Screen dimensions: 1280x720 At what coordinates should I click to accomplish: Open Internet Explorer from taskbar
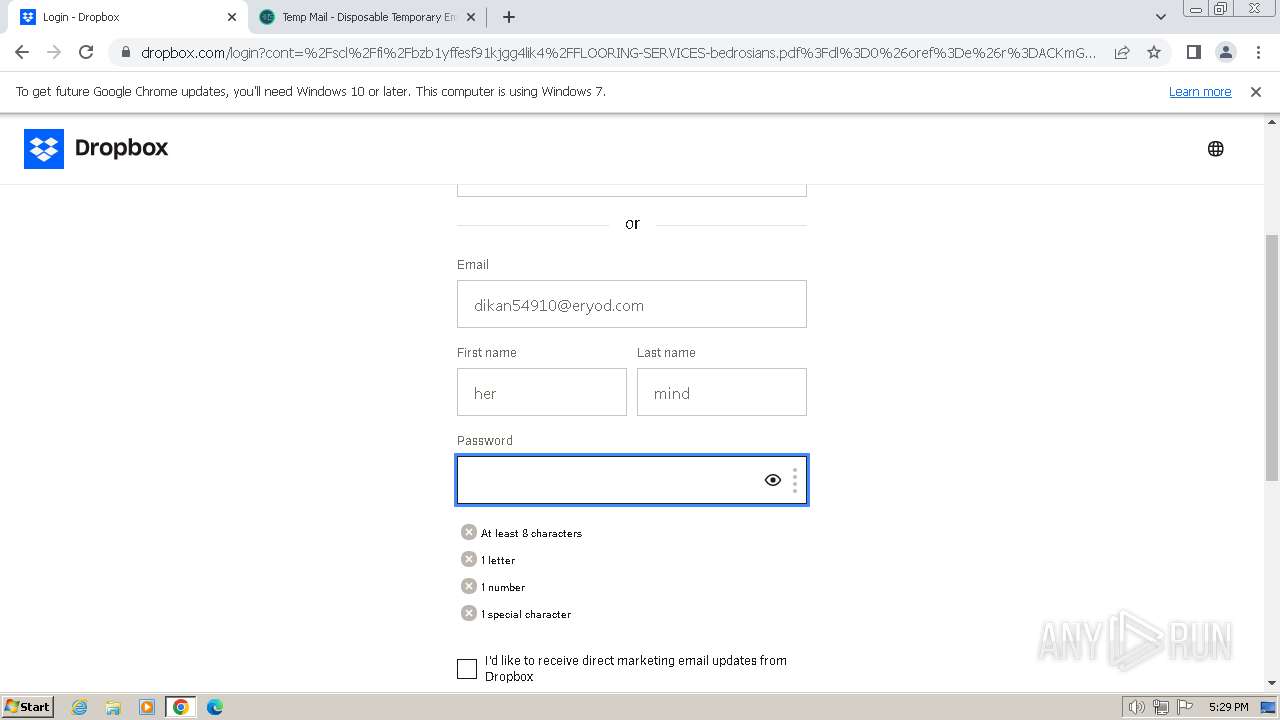pos(80,707)
